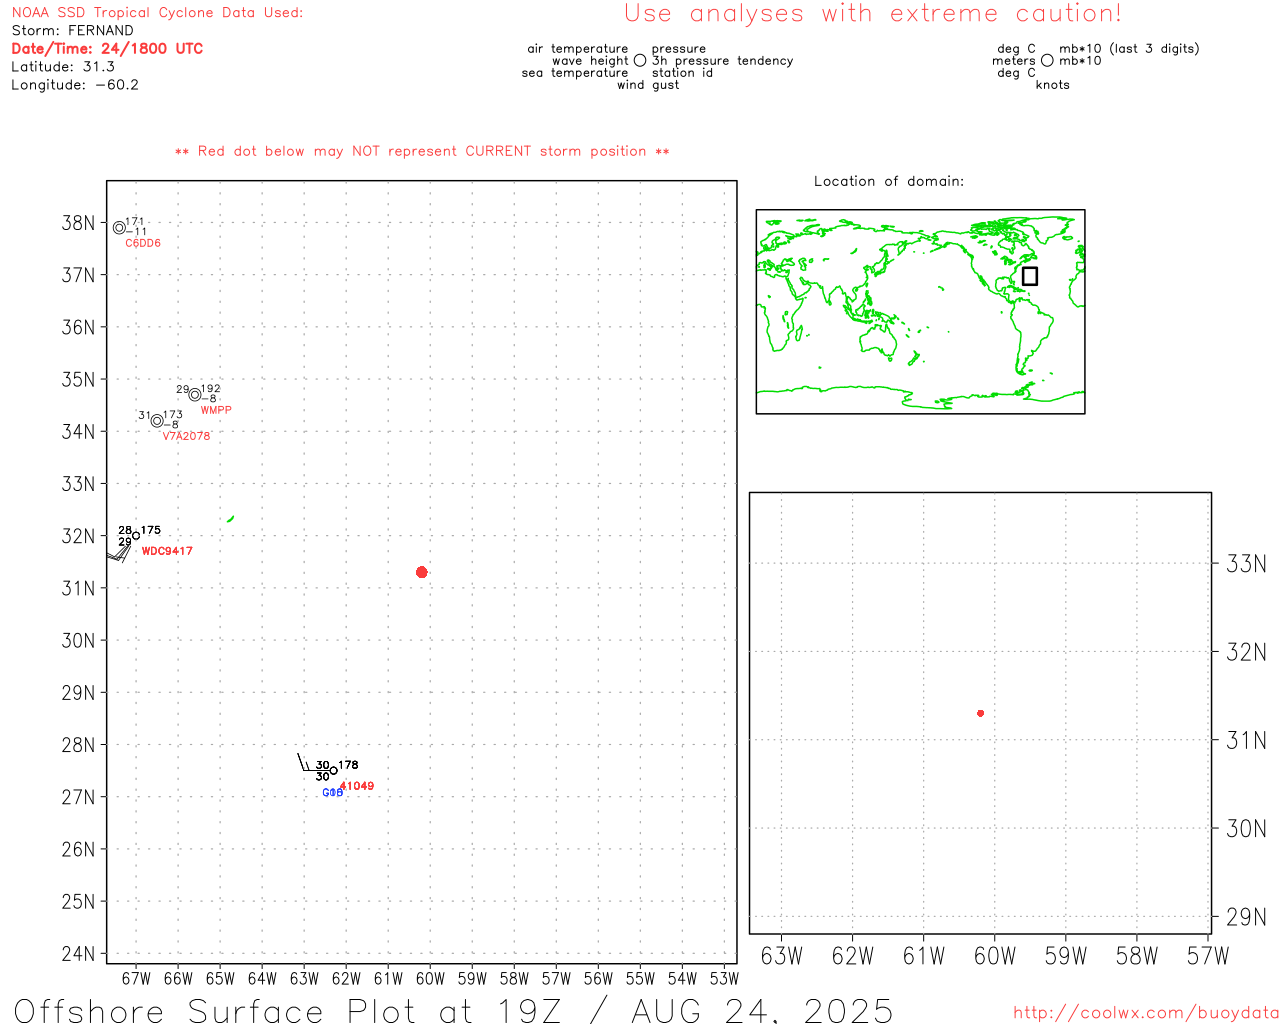This screenshot has height=1024, width=1280.
Task: Click the 'Date/Time: 24/1800 UTC' text
Action: coord(107,49)
